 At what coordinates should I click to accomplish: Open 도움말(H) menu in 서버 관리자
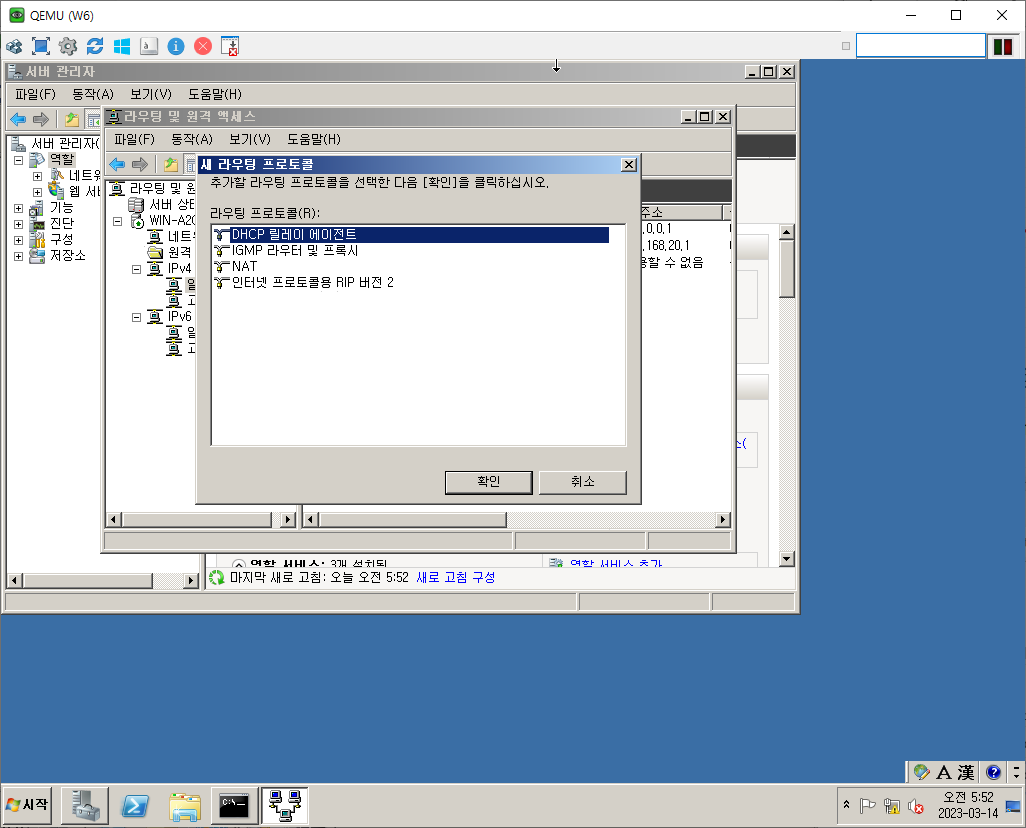[215, 94]
